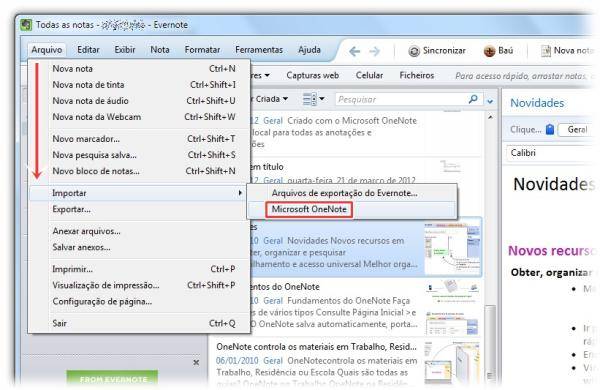
Task: Open the Geral notebook selector
Action: click(x=577, y=130)
